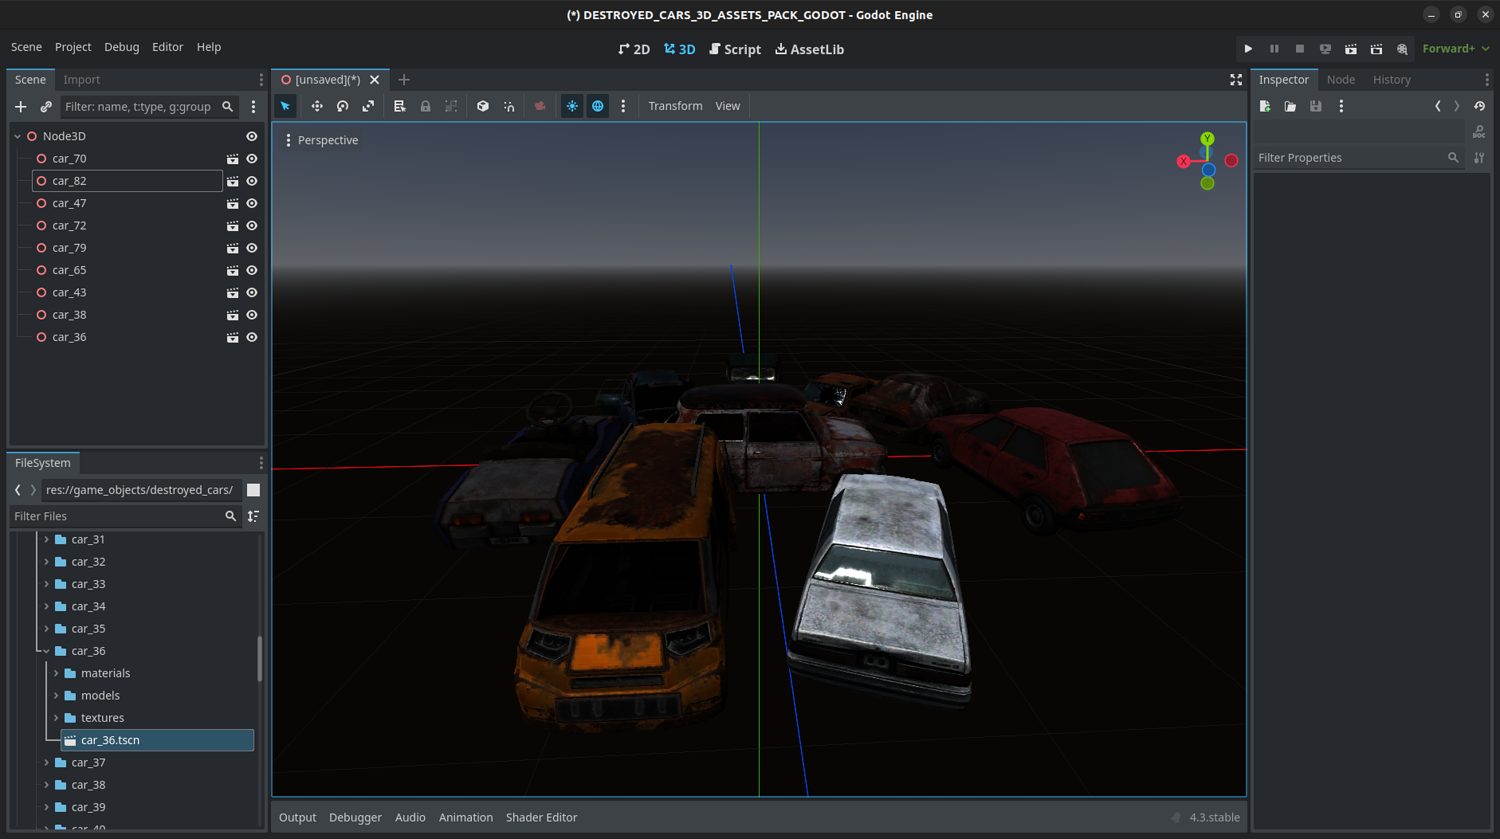Screen dimensions: 1500x839
Task: Load an existing resource in Inspector
Action: pos(1291,106)
